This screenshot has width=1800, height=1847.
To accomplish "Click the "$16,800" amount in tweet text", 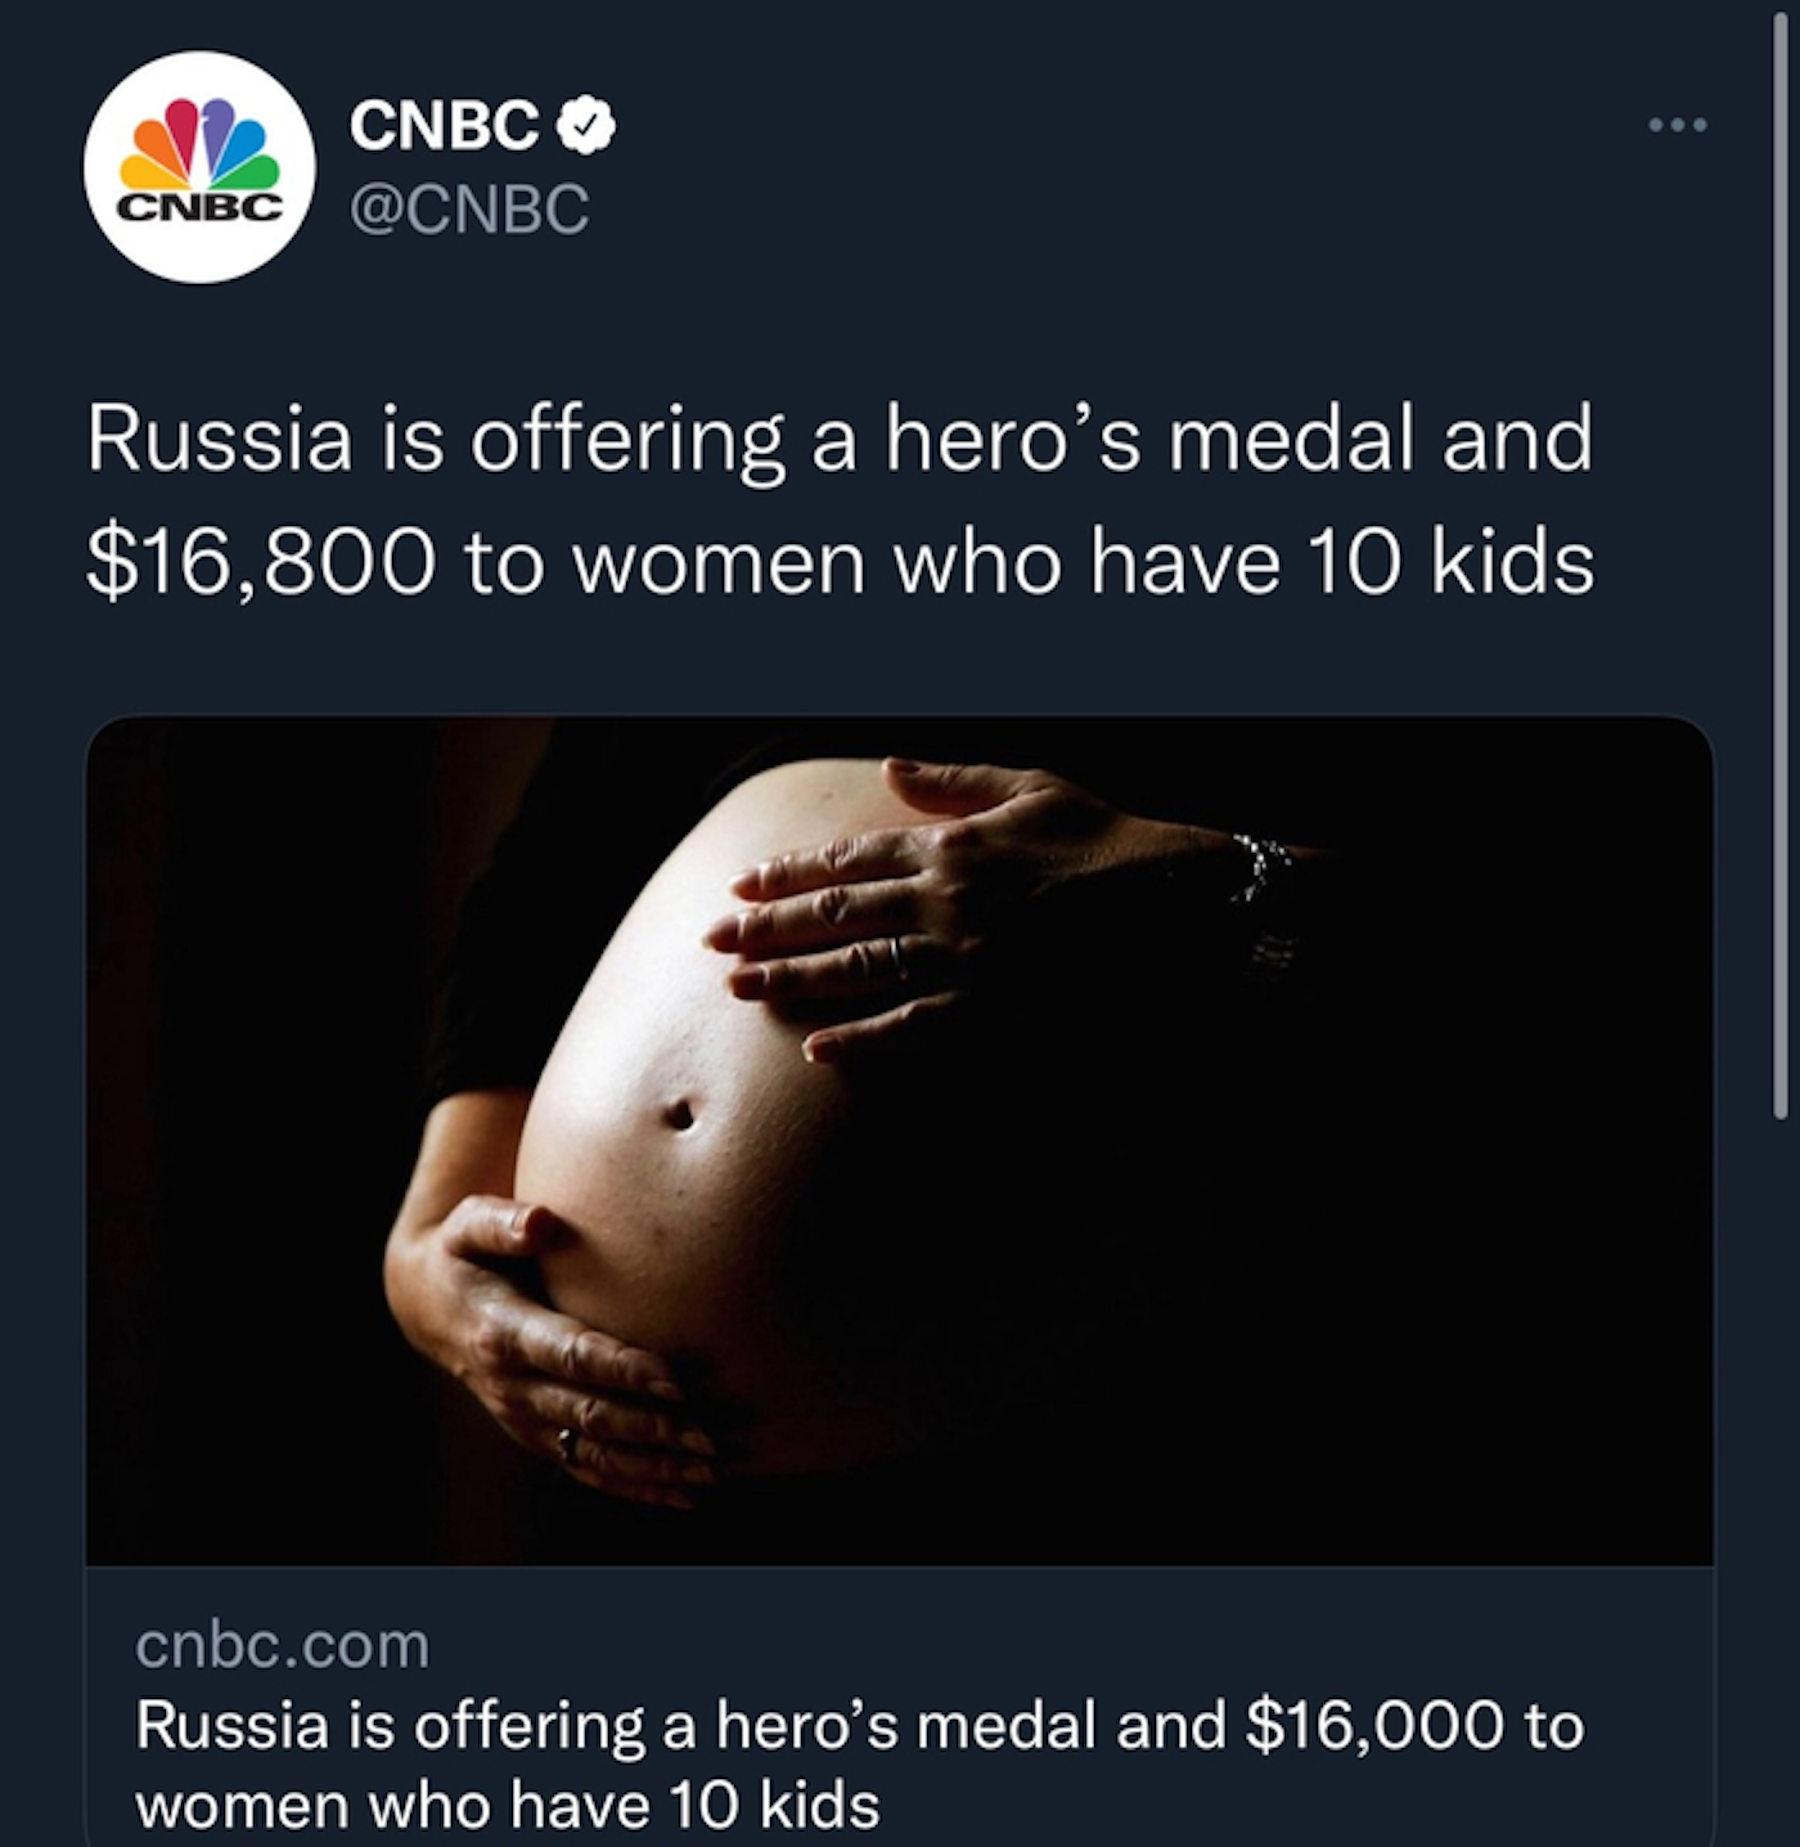I will click(x=260, y=564).
